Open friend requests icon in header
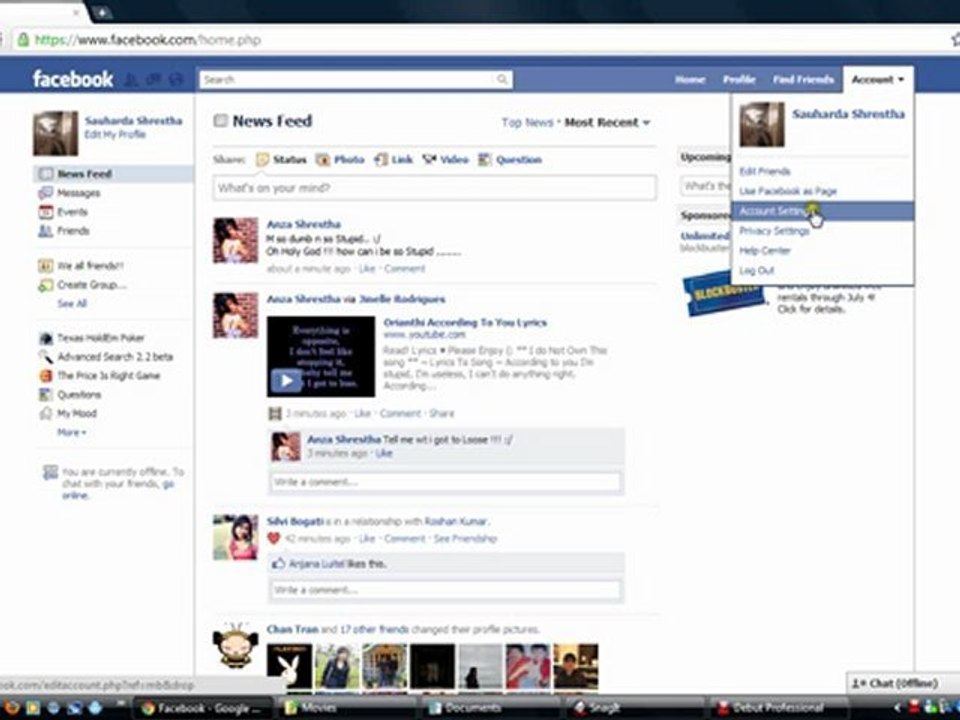Viewport: 960px width, 720px height. tap(131, 80)
